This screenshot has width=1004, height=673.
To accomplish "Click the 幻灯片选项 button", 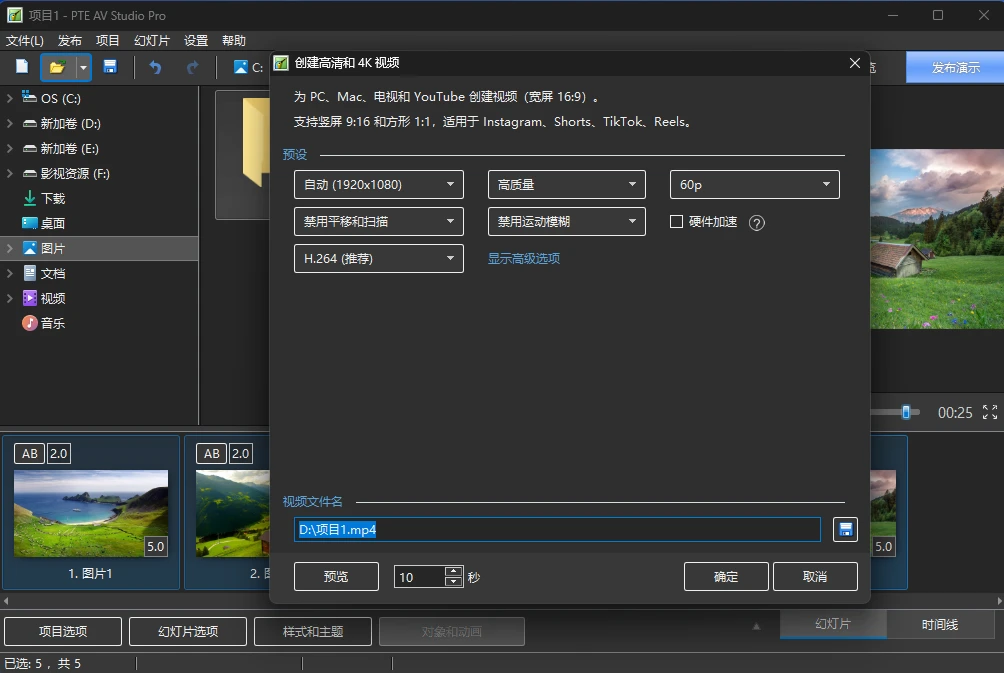I will pyautogui.click(x=188, y=631).
